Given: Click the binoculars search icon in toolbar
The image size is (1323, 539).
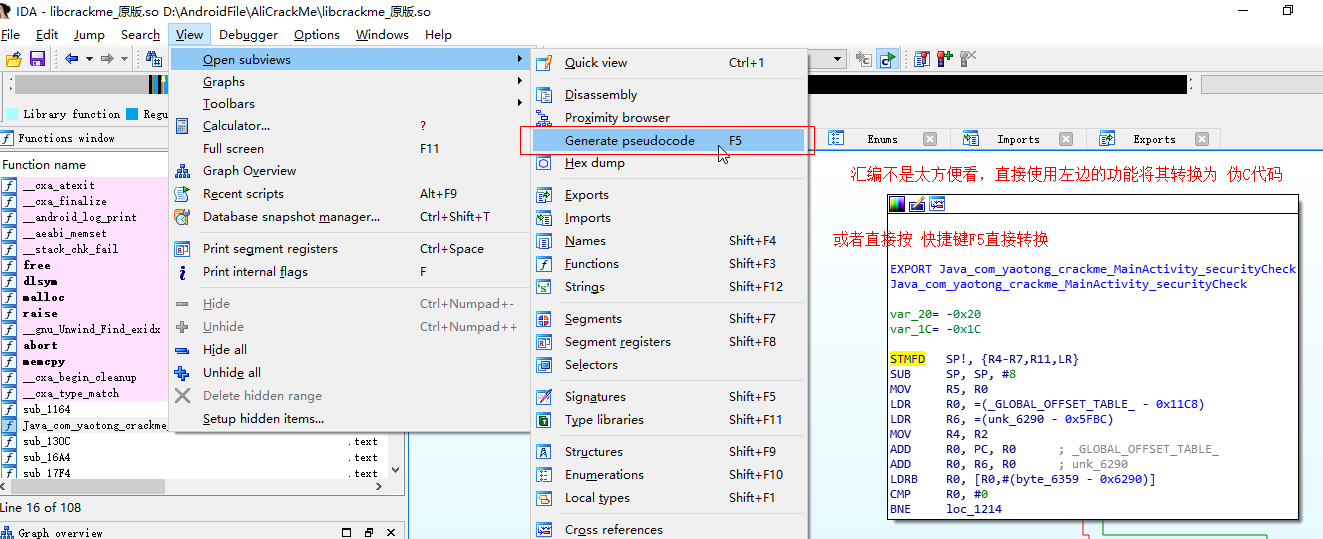Looking at the screenshot, I should (x=155, y=59).
